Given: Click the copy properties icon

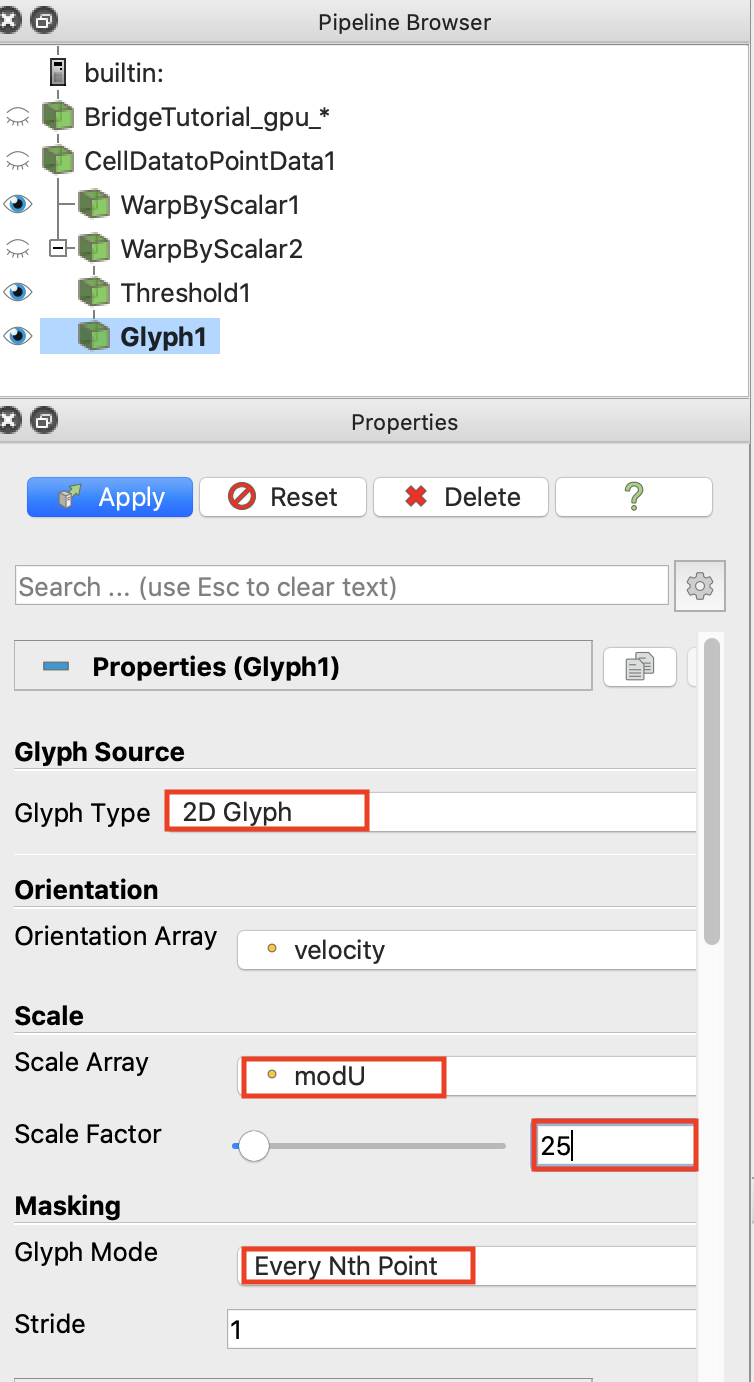Looking at the screenshot, I should [639, 667].
